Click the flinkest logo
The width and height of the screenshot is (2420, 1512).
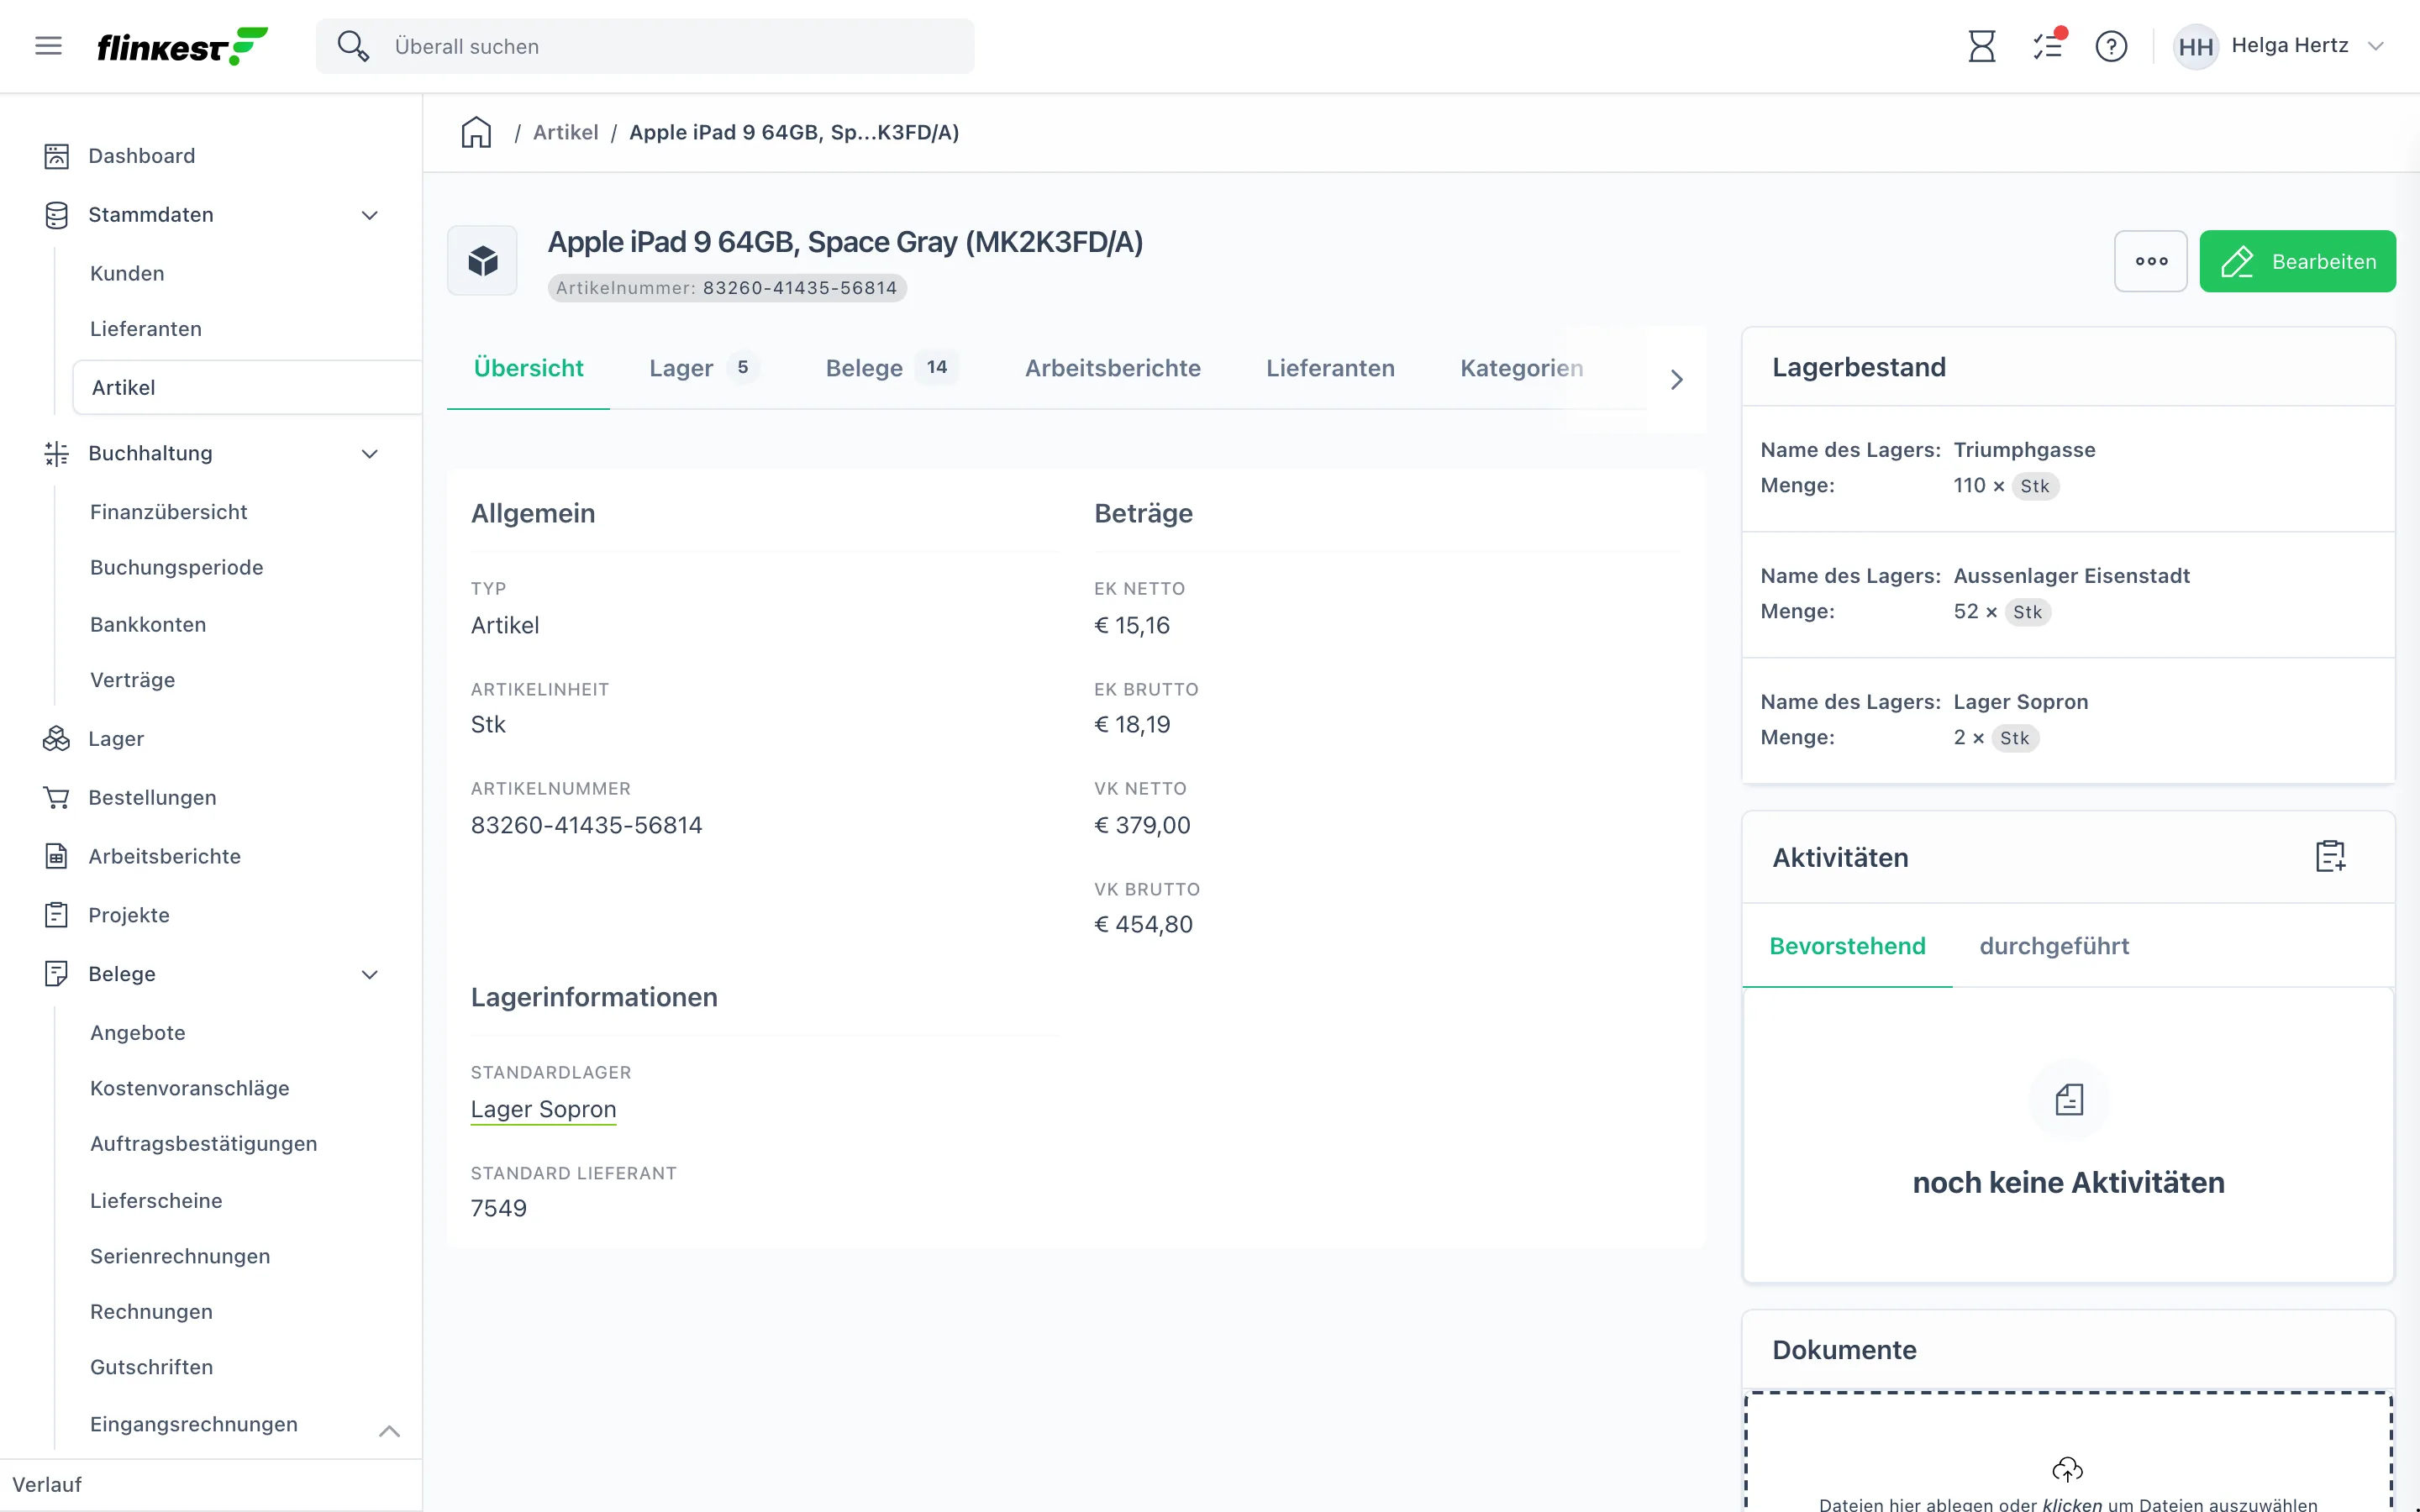pos(182,46)
